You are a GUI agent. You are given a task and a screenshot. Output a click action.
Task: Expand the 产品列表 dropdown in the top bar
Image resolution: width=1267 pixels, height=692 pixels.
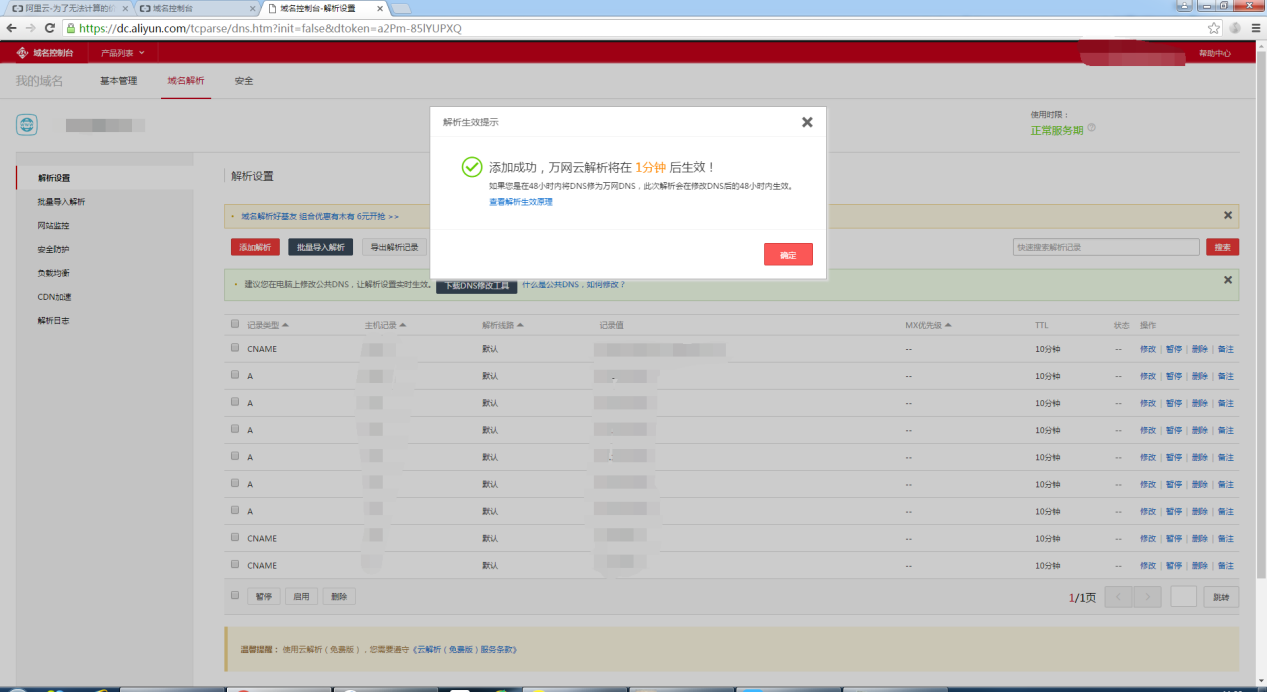[122, 53]
